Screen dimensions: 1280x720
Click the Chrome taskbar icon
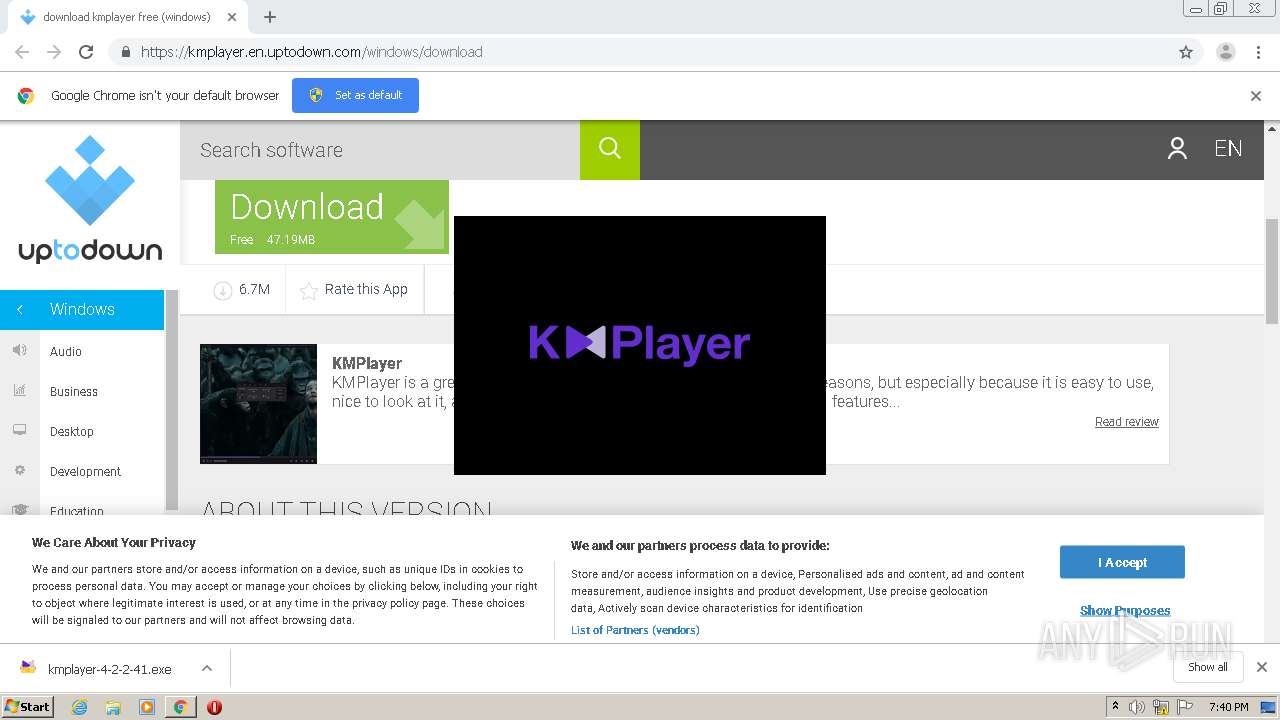click(x=180, y=707)
